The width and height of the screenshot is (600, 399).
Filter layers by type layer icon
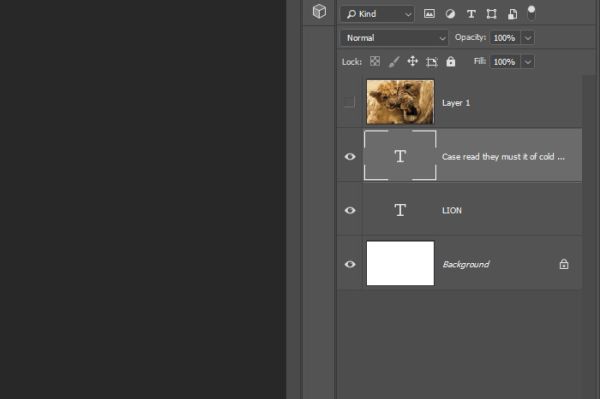coord(471,14)
